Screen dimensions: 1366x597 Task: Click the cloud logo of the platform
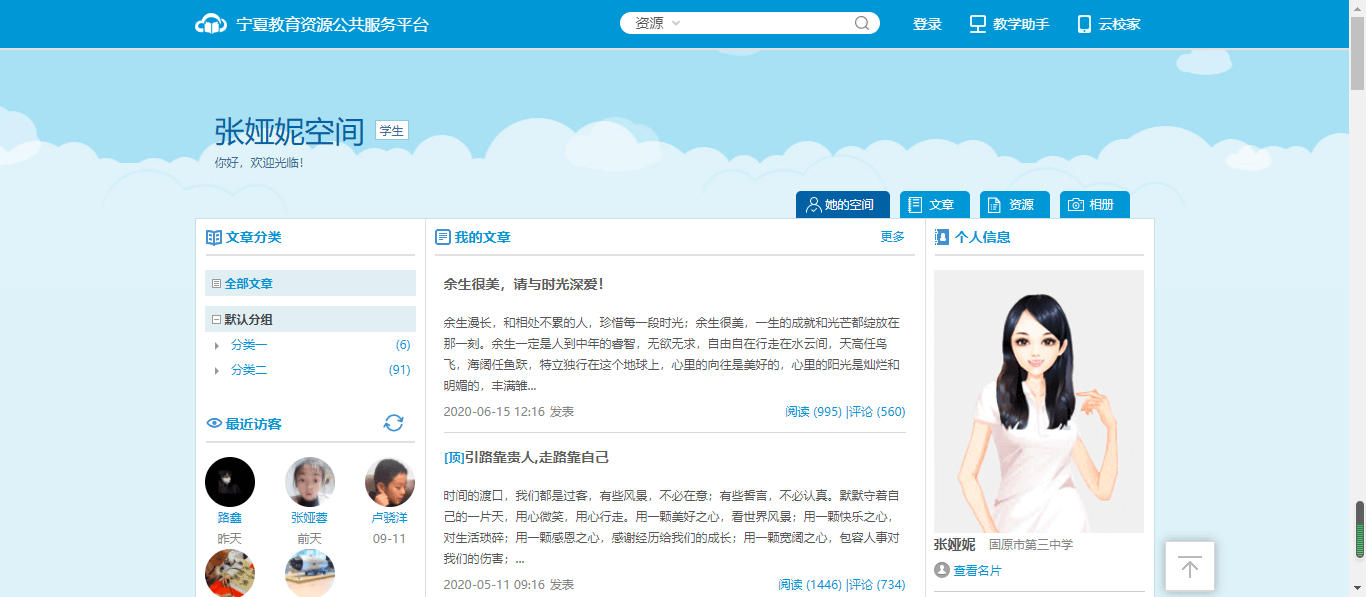(211, 24)
